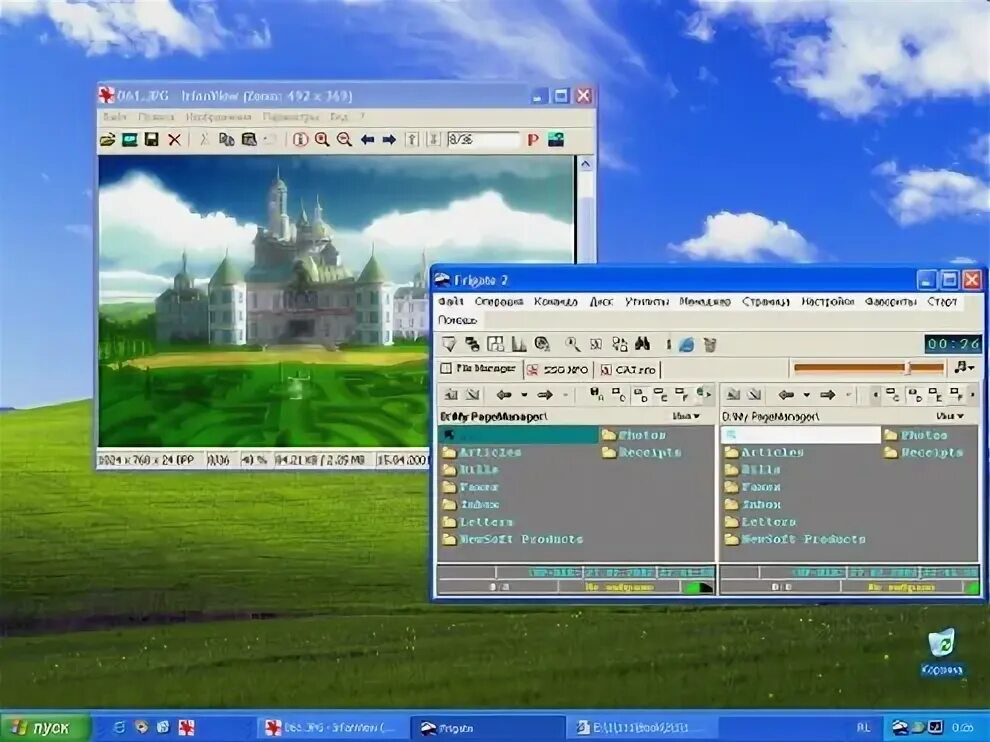
Task: Click the shield-shaped first icon in Frigate toolbar
Action: pyautogui.click(x=449, y=344)
